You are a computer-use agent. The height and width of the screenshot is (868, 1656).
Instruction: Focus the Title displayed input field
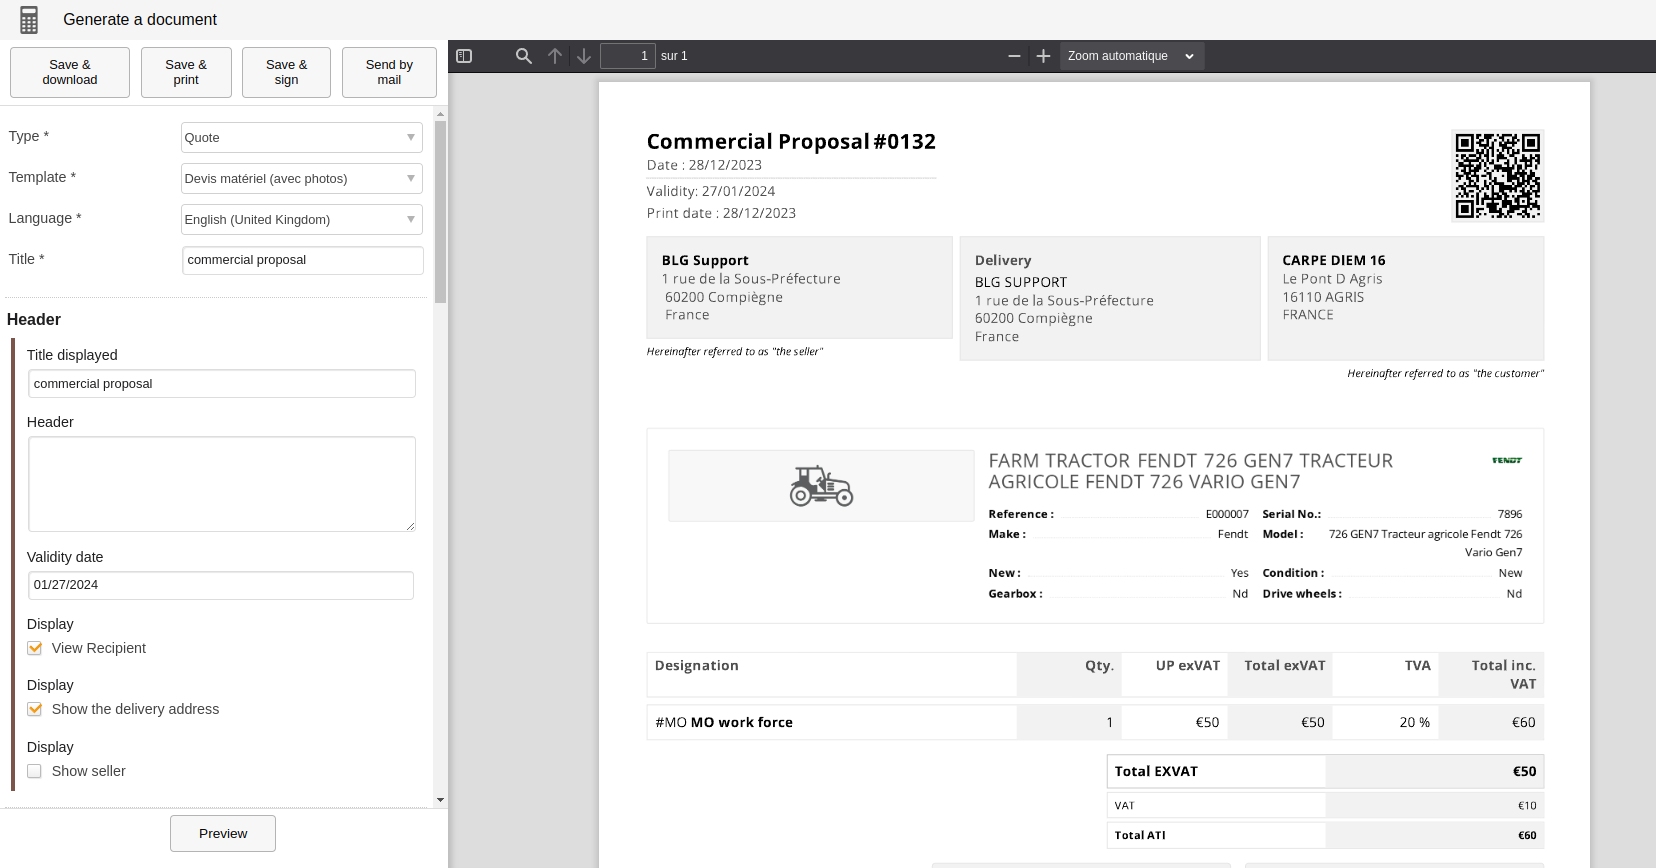(222, 384)
